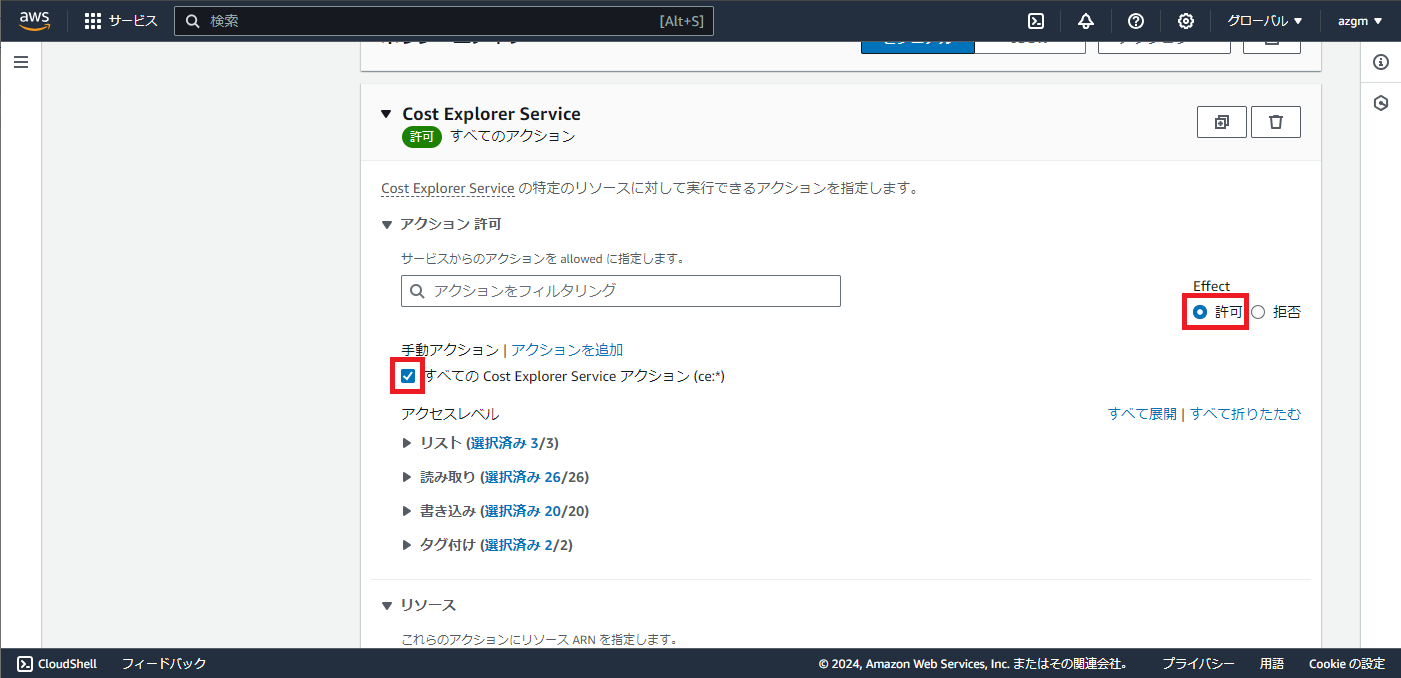Delete the statement using the trash icon
The width and height of the screenshot is (1401, 678).
click(x=1275, y=121)
